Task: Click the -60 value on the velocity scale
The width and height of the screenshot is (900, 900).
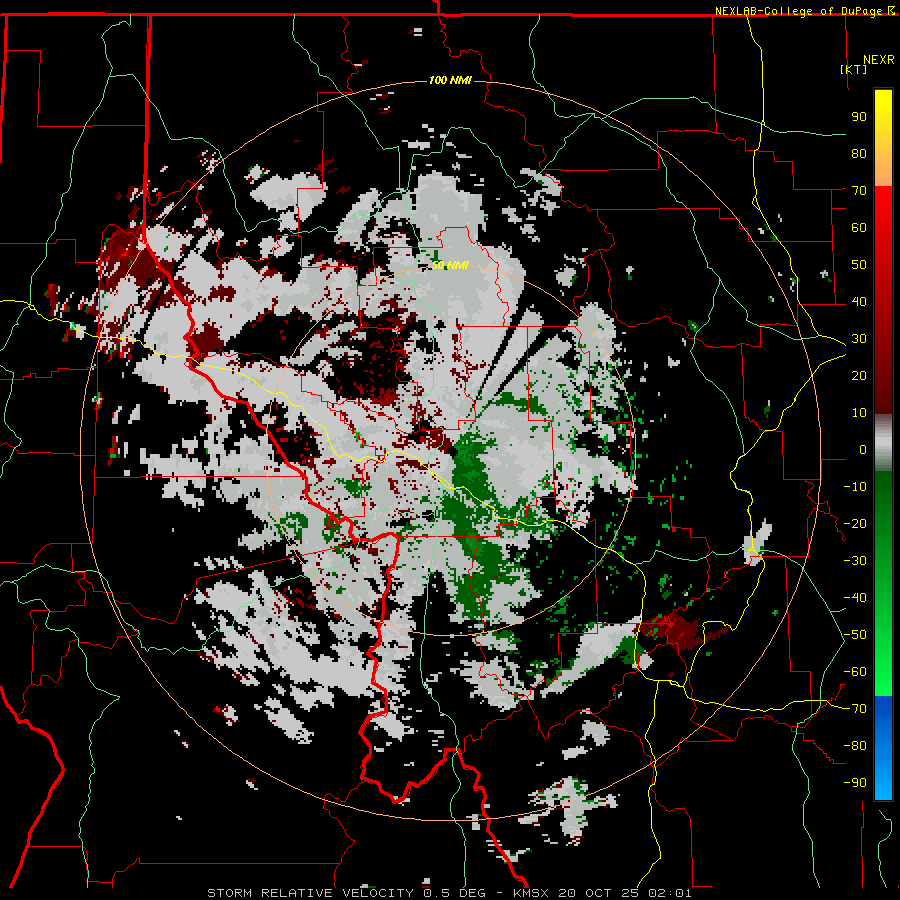Action: click(x=855, y=672)
